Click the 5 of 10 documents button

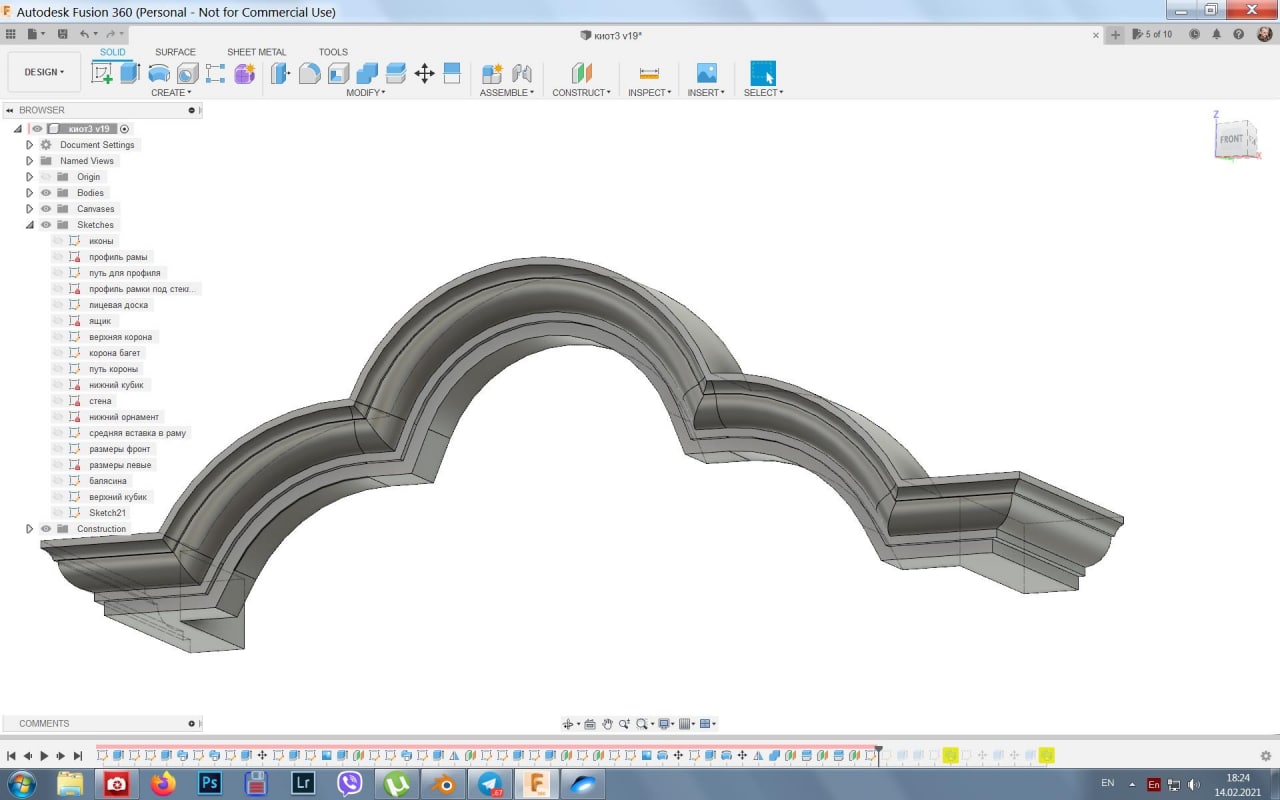click(x=1153, y=34)
